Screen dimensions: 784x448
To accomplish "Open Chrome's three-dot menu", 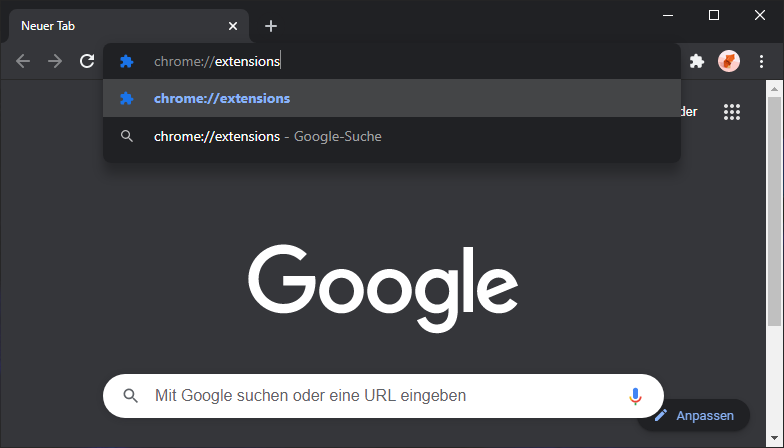I will [x=761, y=61].
